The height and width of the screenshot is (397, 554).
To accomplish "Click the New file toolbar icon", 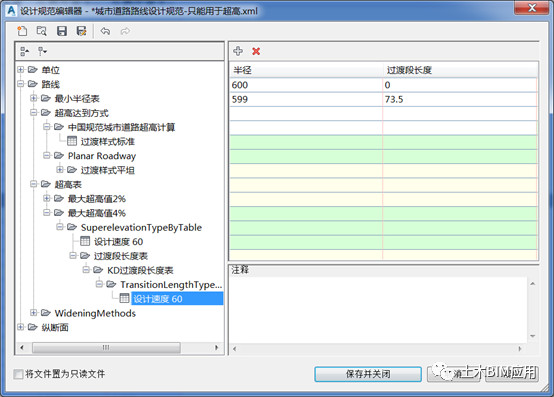I will click(22, 31).
